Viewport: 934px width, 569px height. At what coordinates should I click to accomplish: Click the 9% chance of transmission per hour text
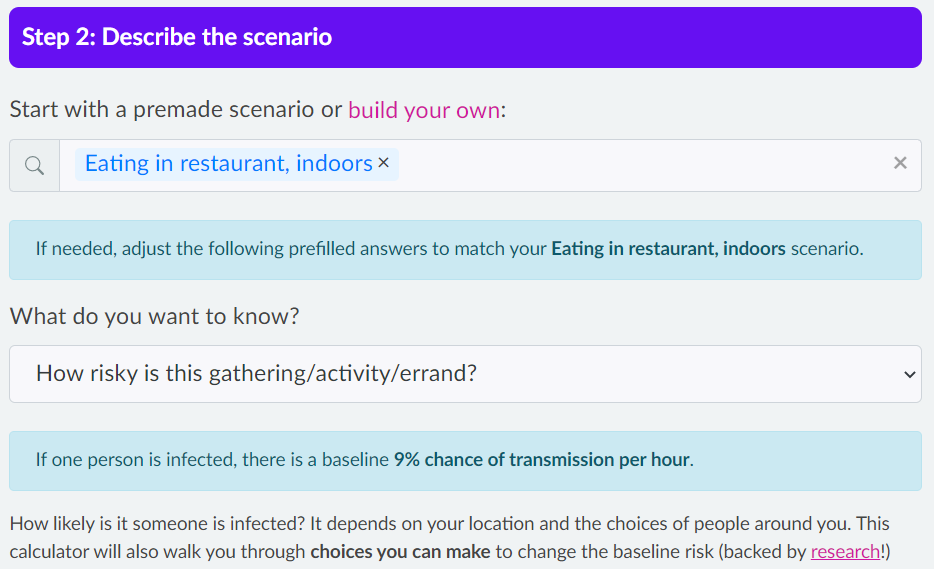tap(541, 460)
